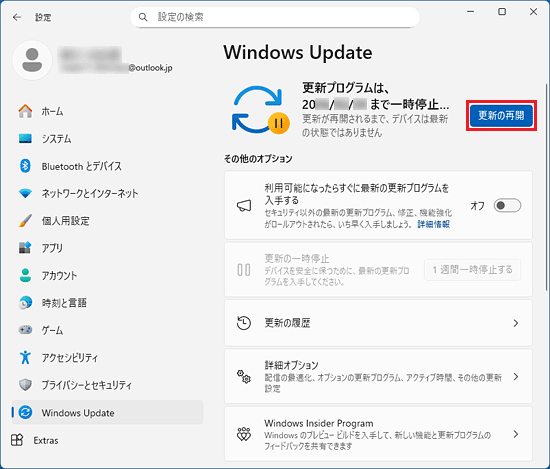Click the Windows Insider Program hearts icon
Screen dimensions: 550x469
pos(244,434)
